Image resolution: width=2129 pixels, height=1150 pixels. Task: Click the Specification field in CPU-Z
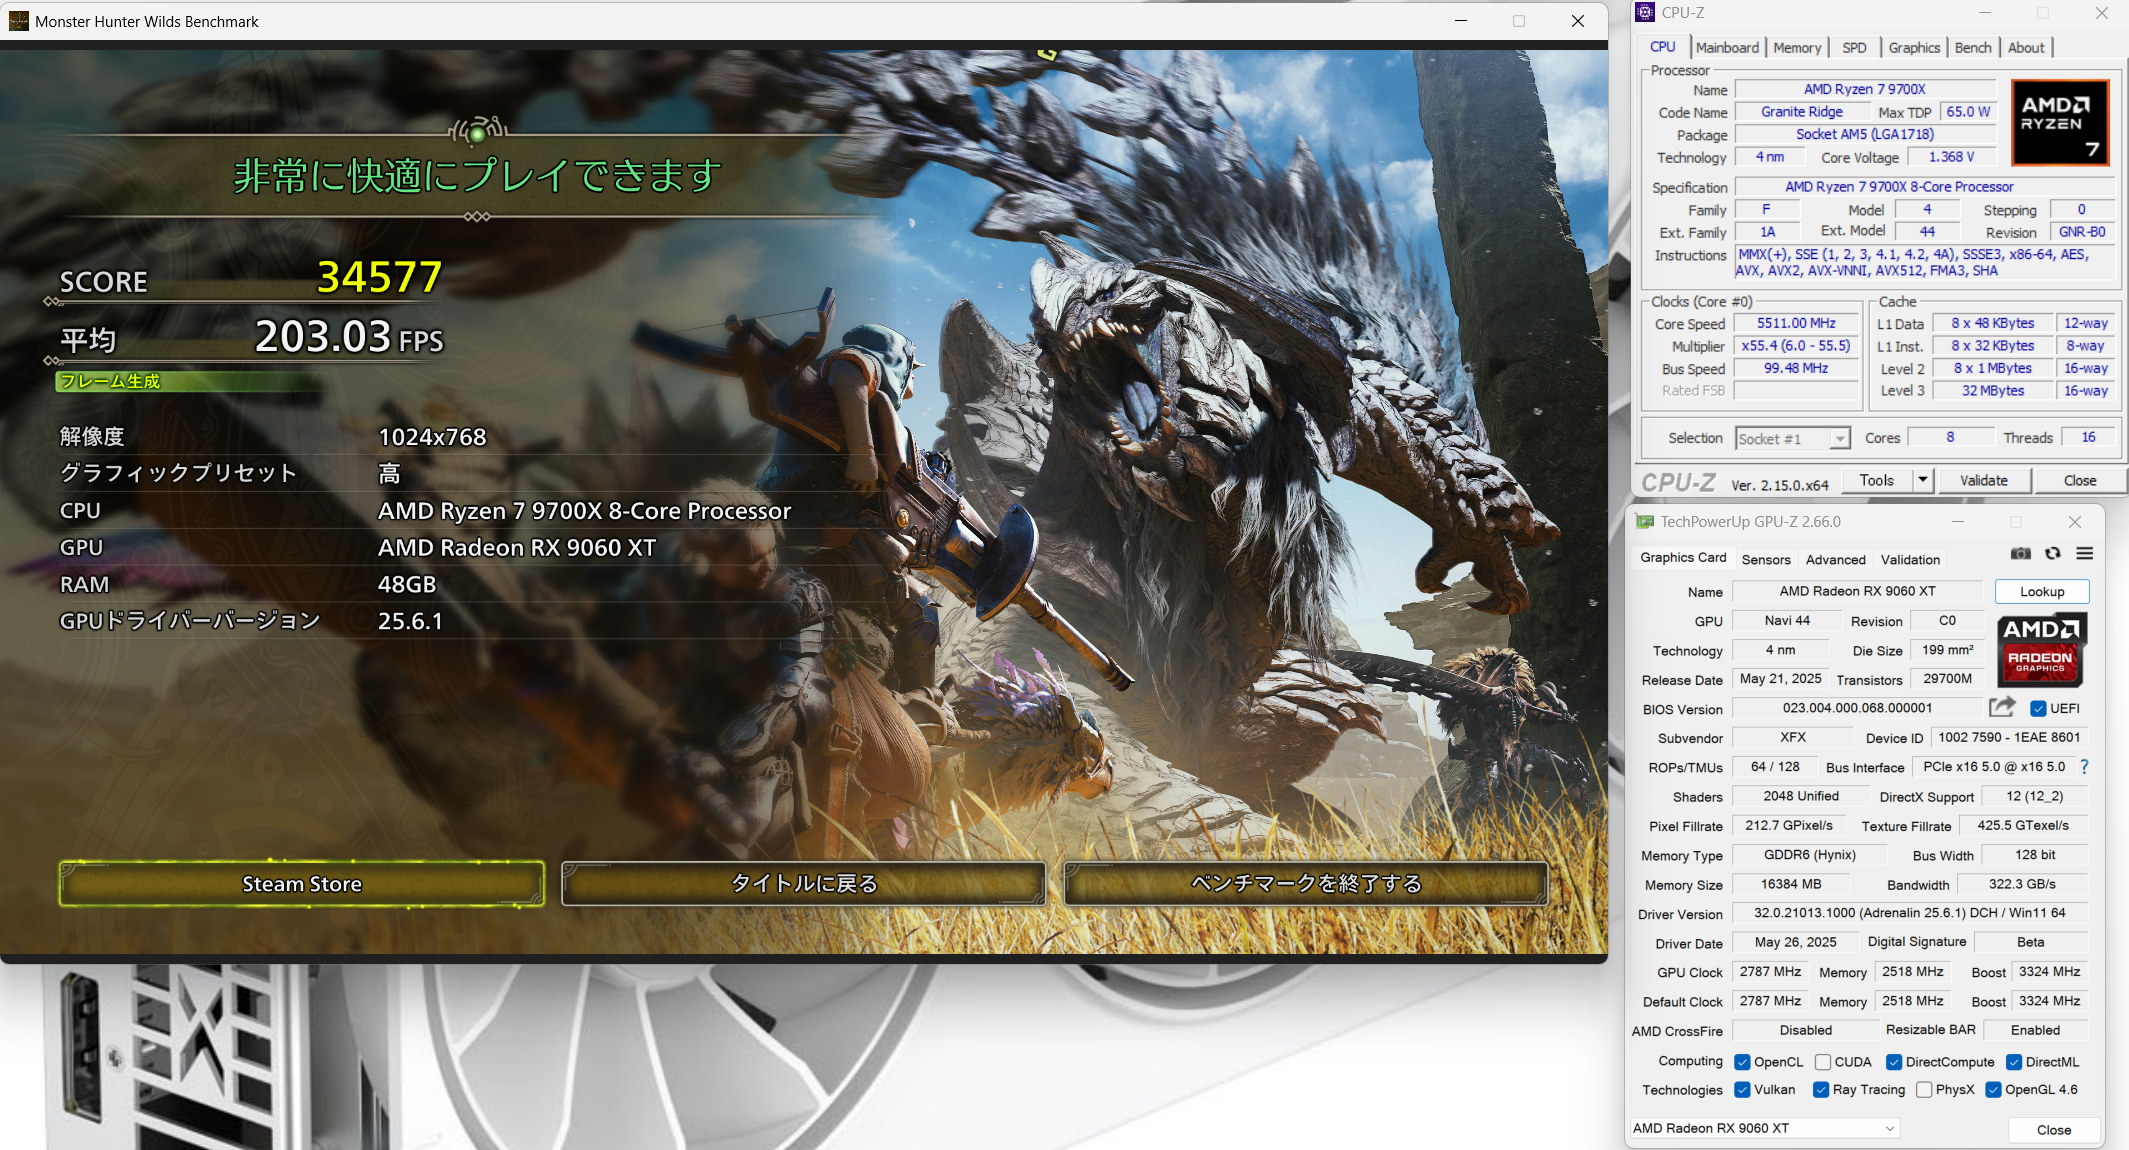pyautogui.click(x=1924, y=187)
